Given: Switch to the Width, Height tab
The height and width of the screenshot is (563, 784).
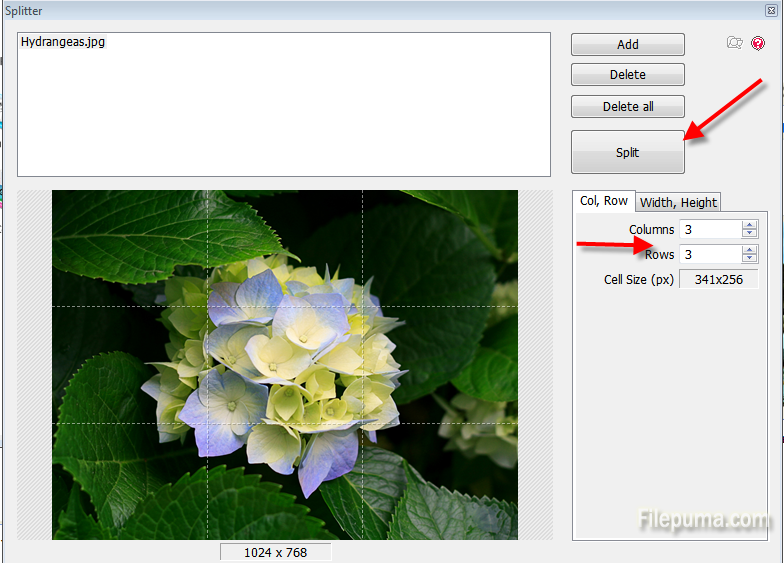Looking at the screenshot, I should pos(678,202).
